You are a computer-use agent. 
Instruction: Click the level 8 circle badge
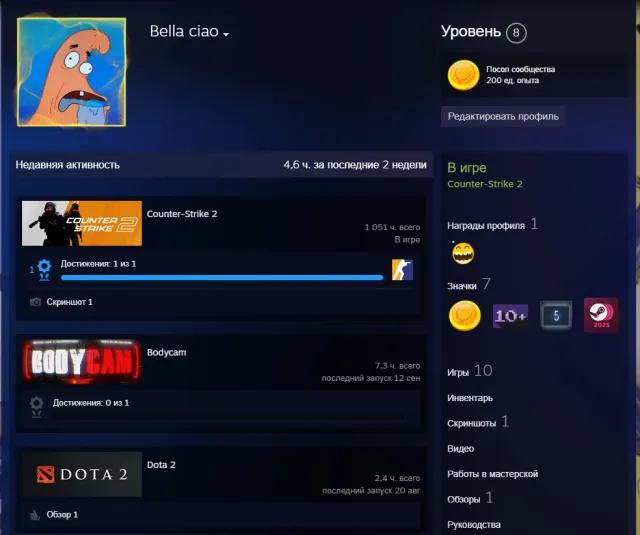(x=516, y=33)
